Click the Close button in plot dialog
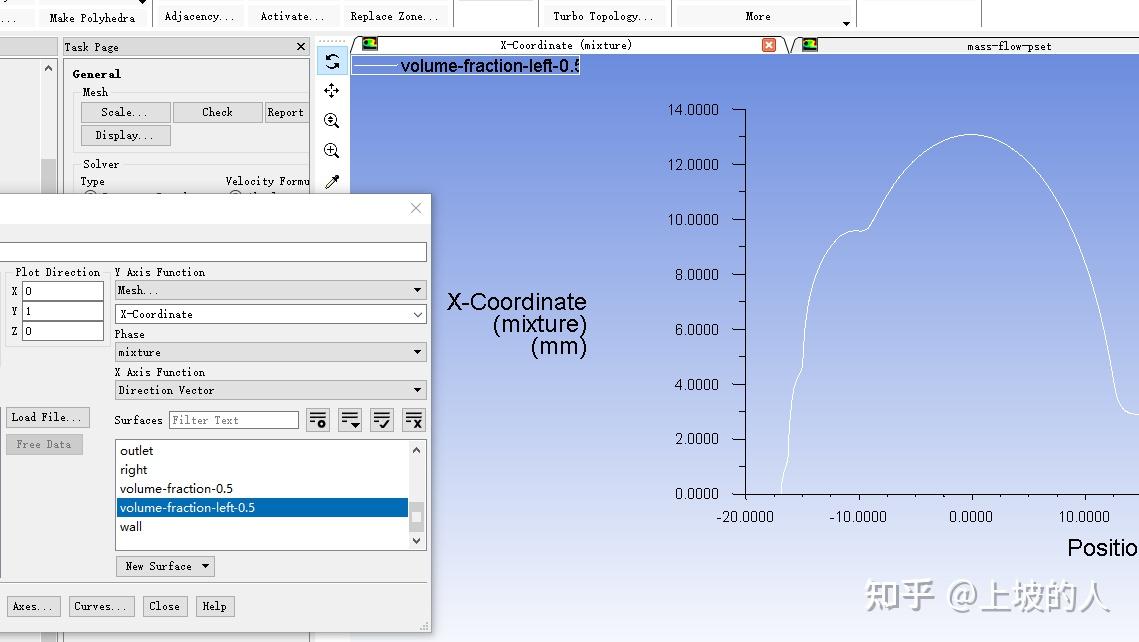The height and width of the screenshot is (642, 1139). (x=164, y=606)
